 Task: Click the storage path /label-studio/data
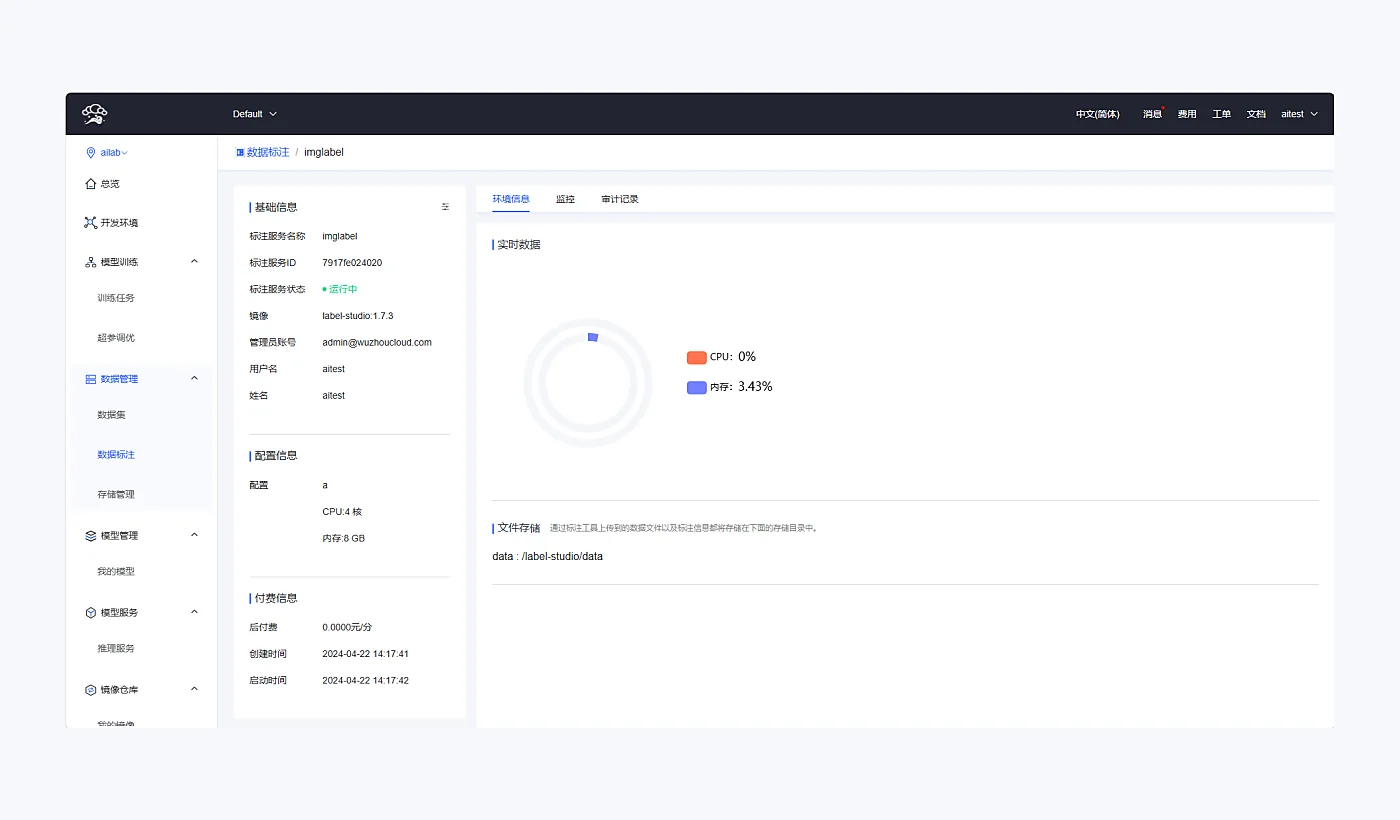tap(562, 556)
